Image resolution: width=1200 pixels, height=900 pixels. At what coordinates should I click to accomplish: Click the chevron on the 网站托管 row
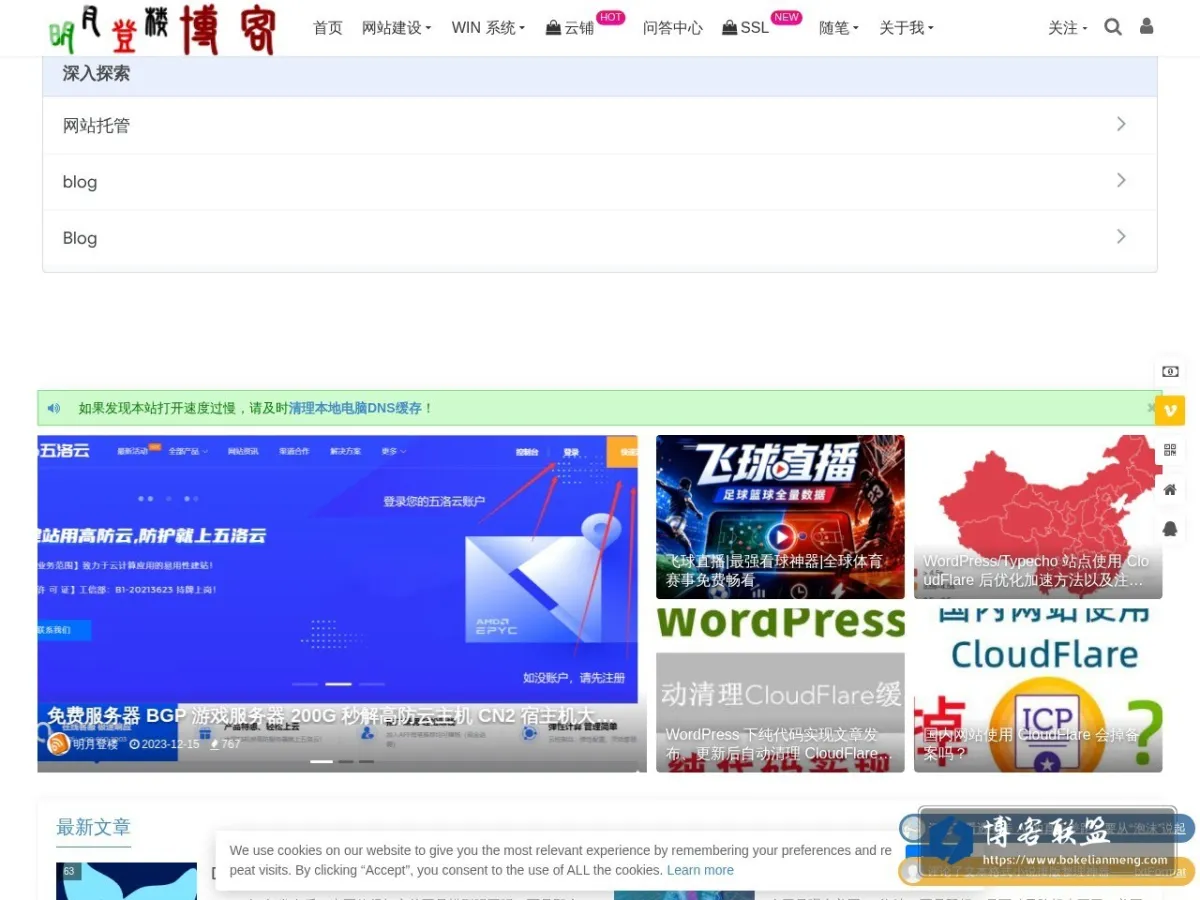1121,124
